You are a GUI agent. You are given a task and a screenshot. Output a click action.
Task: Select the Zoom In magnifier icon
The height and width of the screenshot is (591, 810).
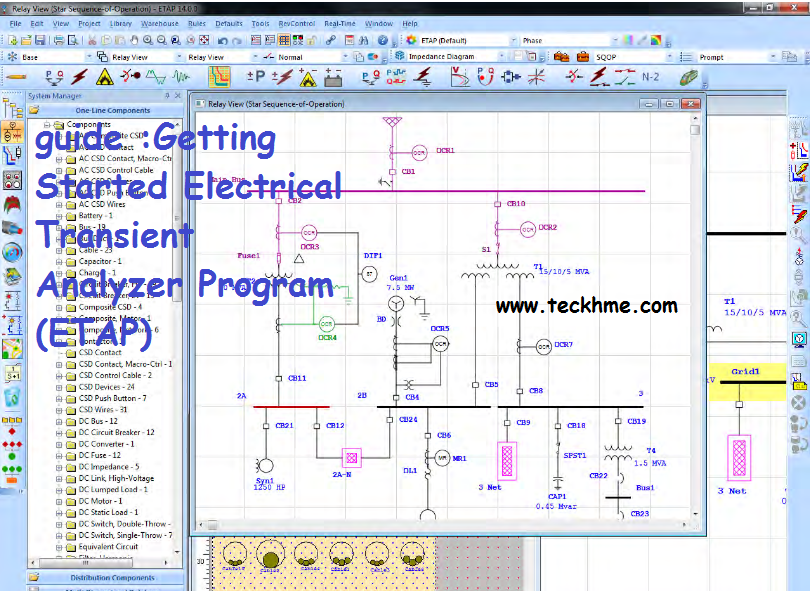[x=148, y=40]
